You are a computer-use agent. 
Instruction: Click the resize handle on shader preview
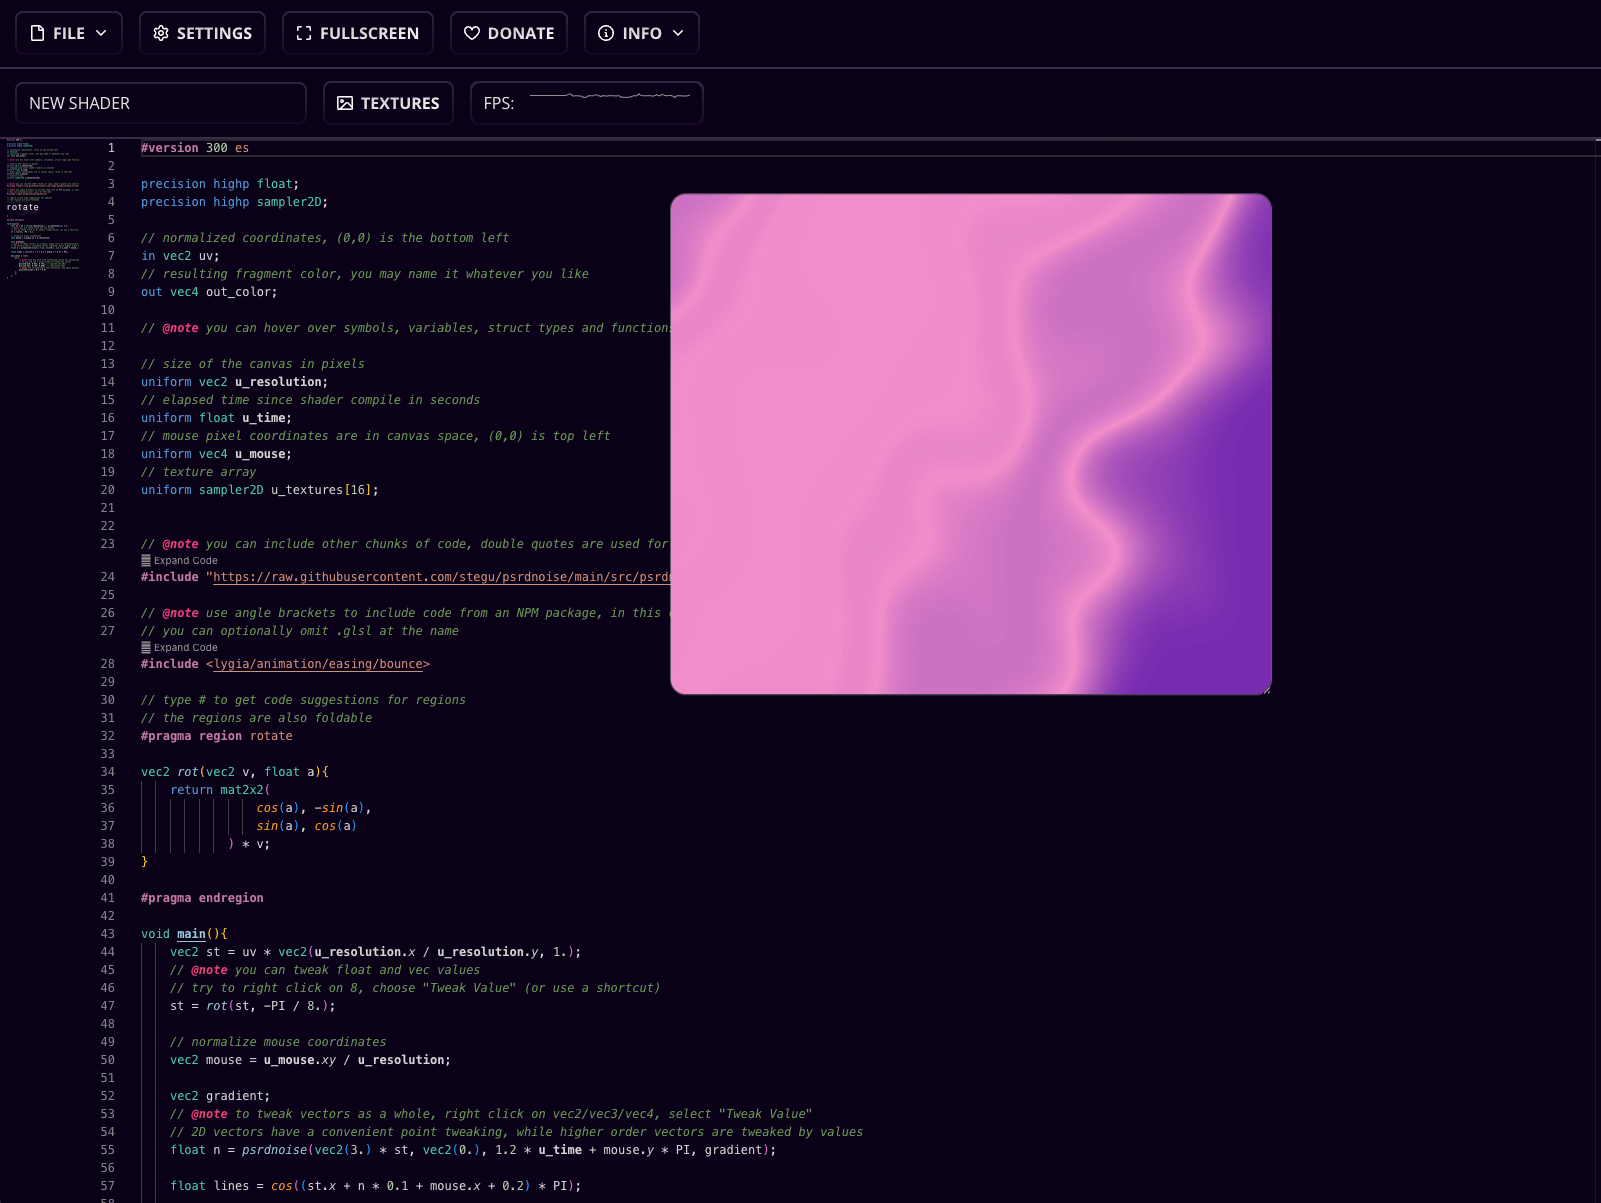[x=1266, y=689]
